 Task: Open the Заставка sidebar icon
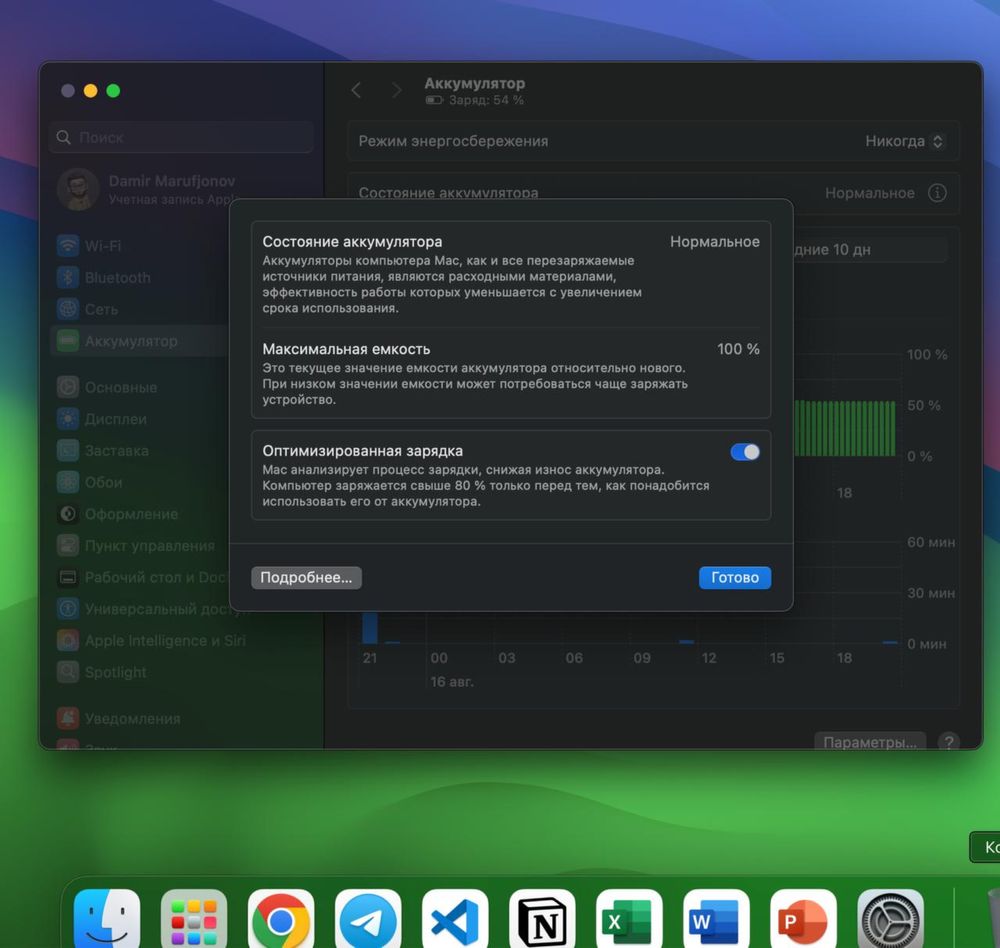[68, 450]
